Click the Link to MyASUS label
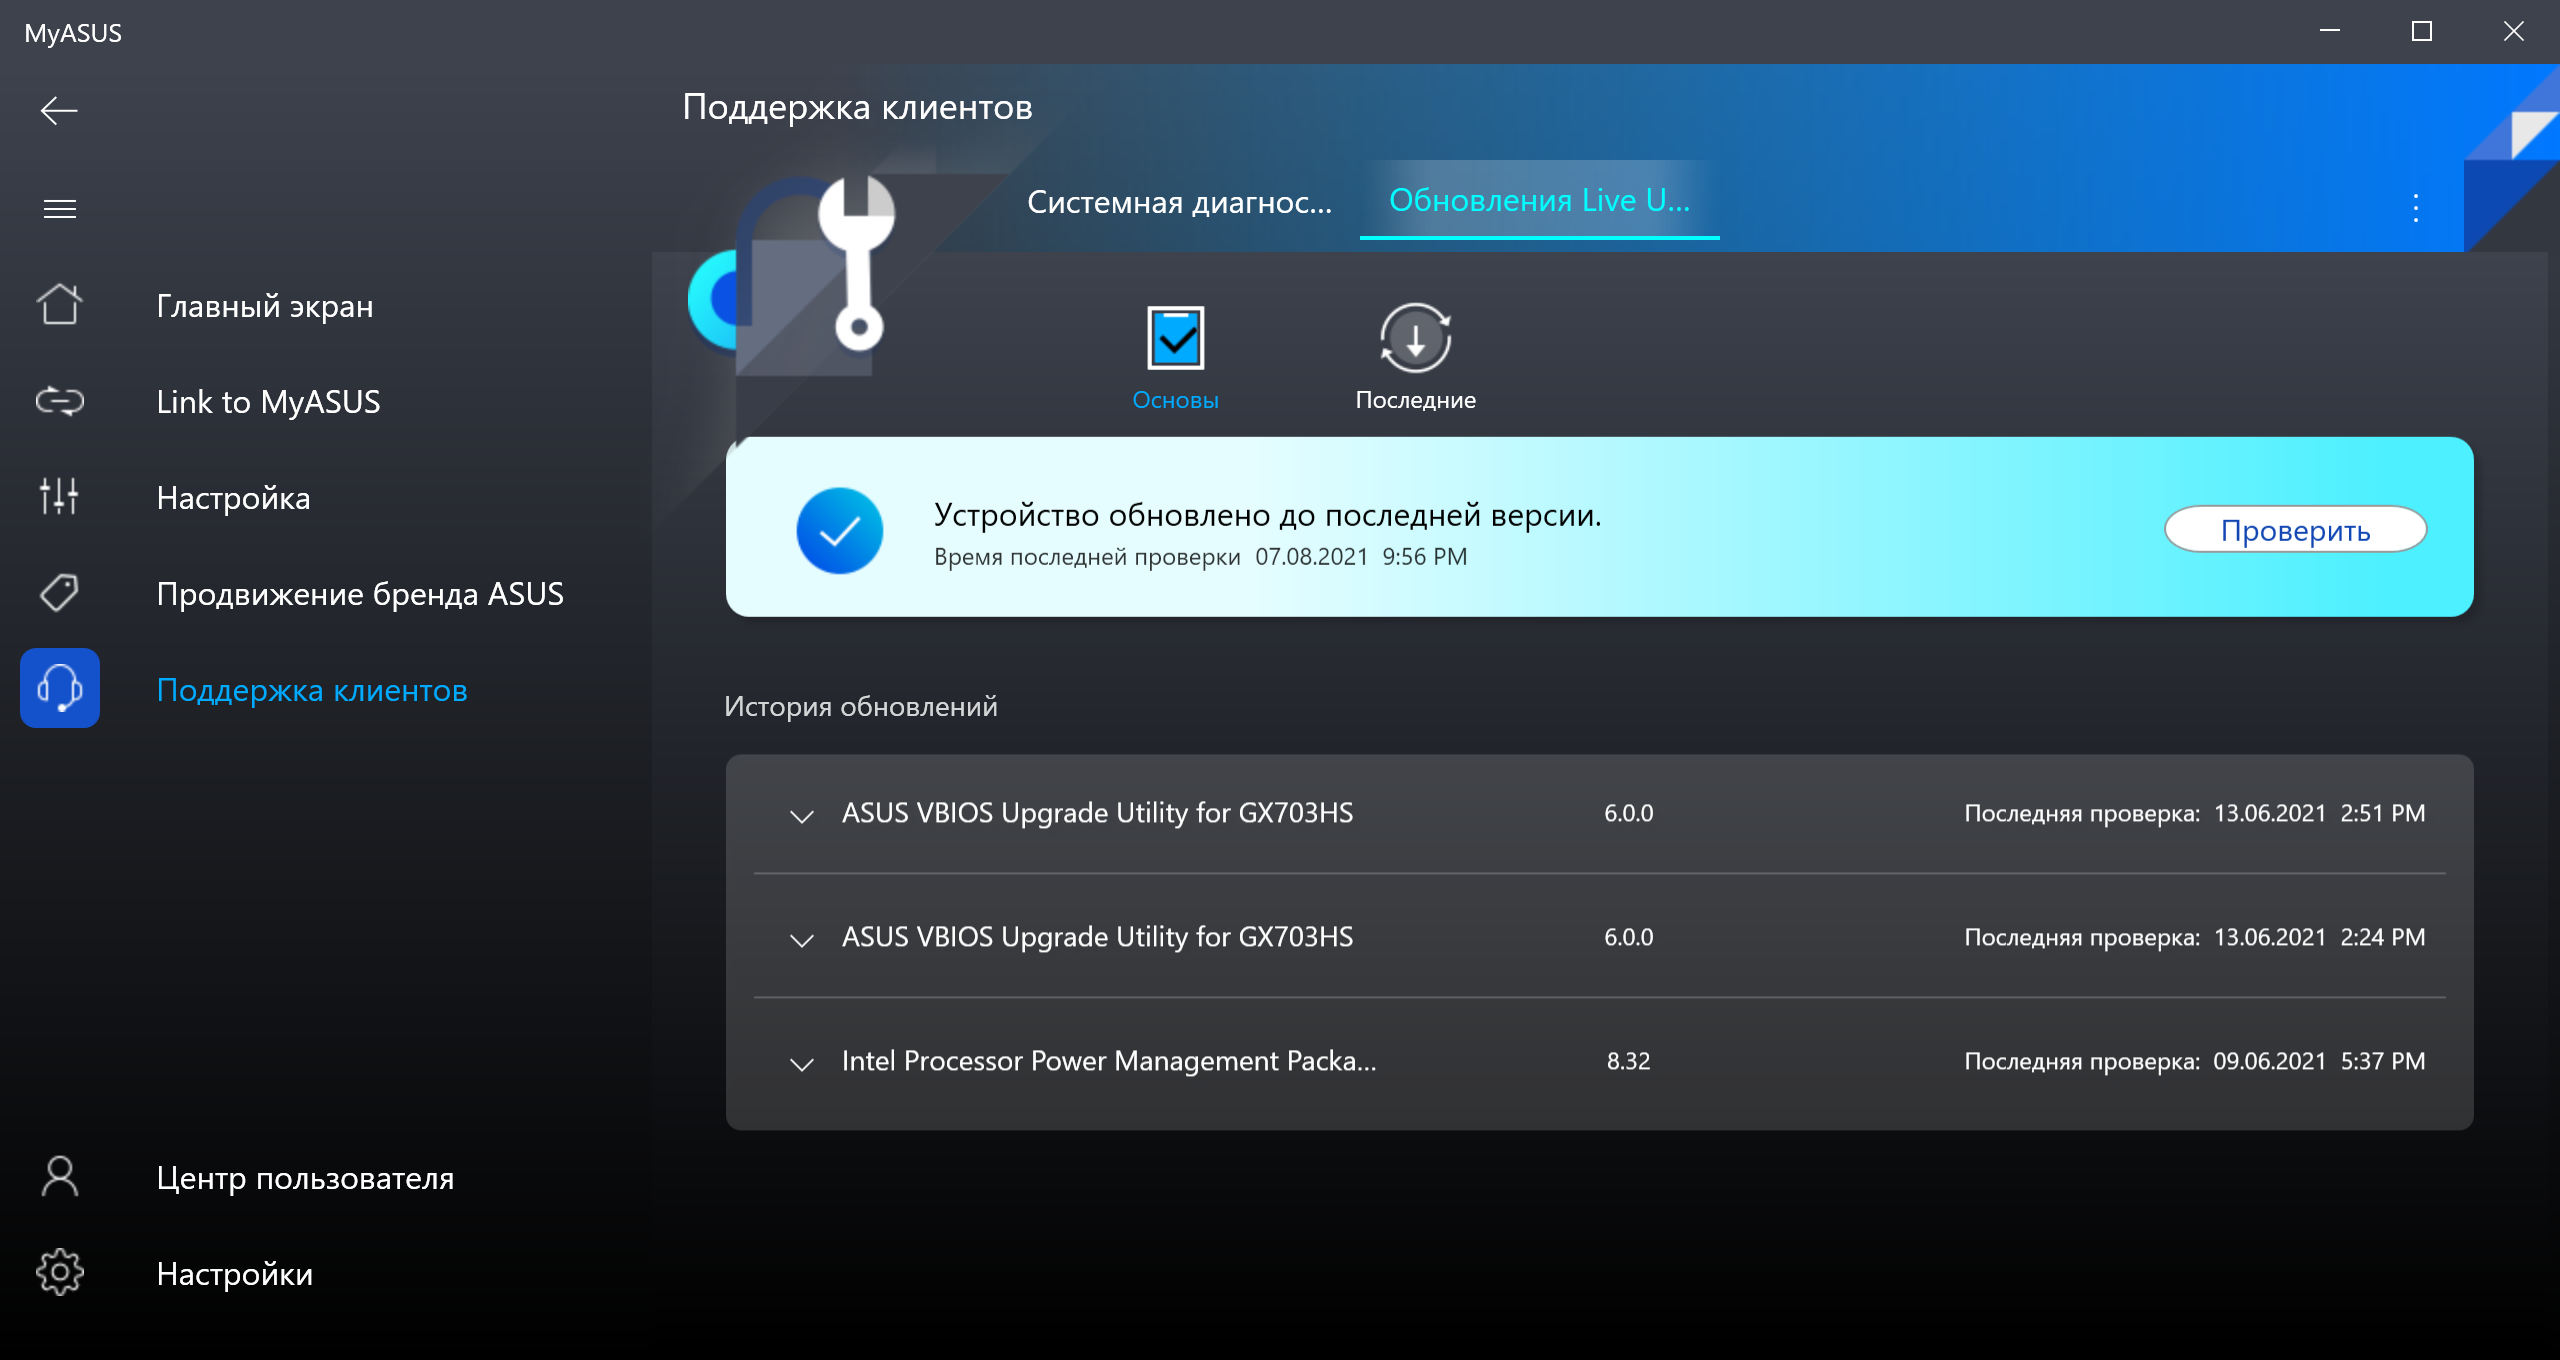 [x=268, y=402]
